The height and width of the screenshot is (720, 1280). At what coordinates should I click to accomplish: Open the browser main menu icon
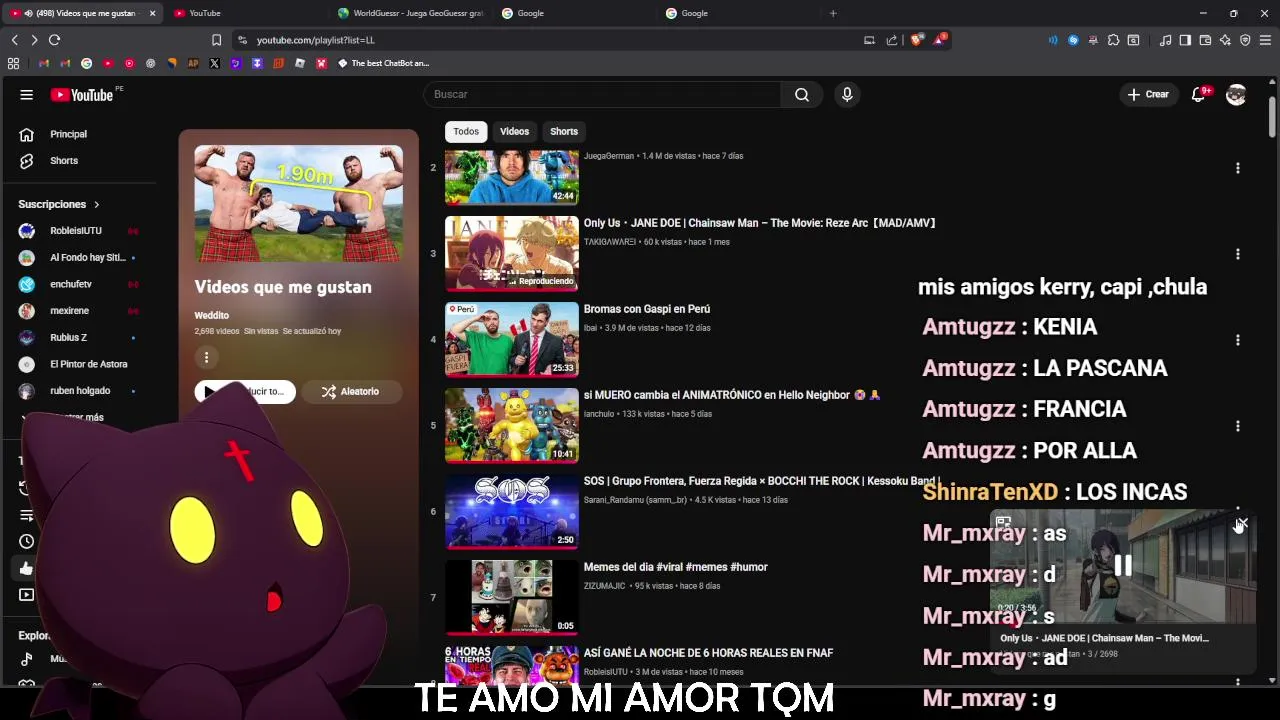(x=1265, y=40)
